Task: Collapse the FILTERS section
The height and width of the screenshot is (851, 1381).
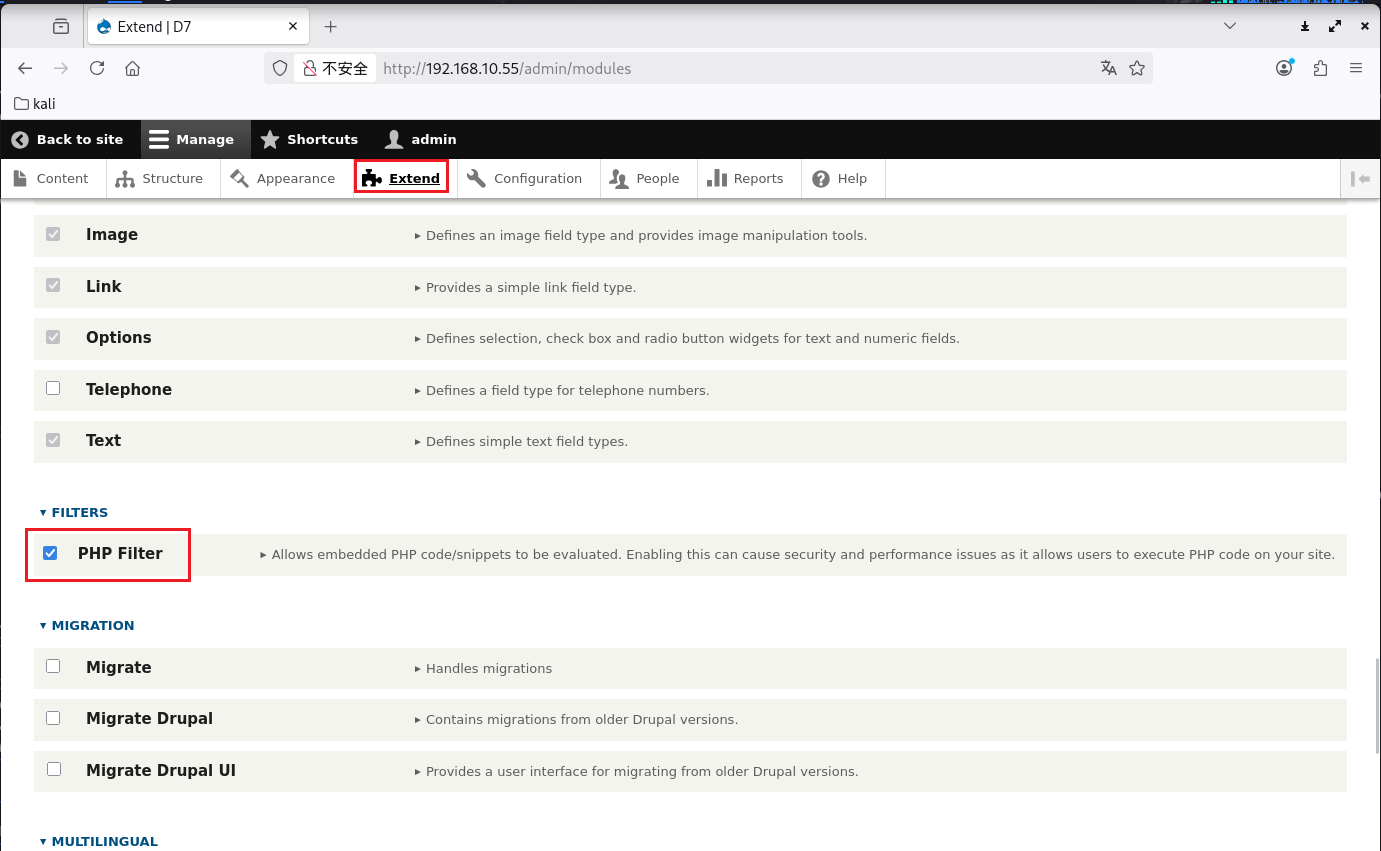Action: point(74,512)
